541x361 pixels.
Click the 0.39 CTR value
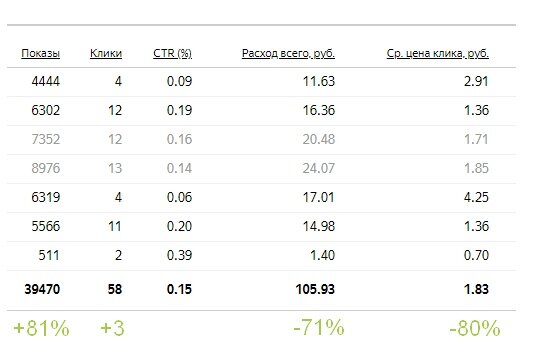click(x=179, y=255)
